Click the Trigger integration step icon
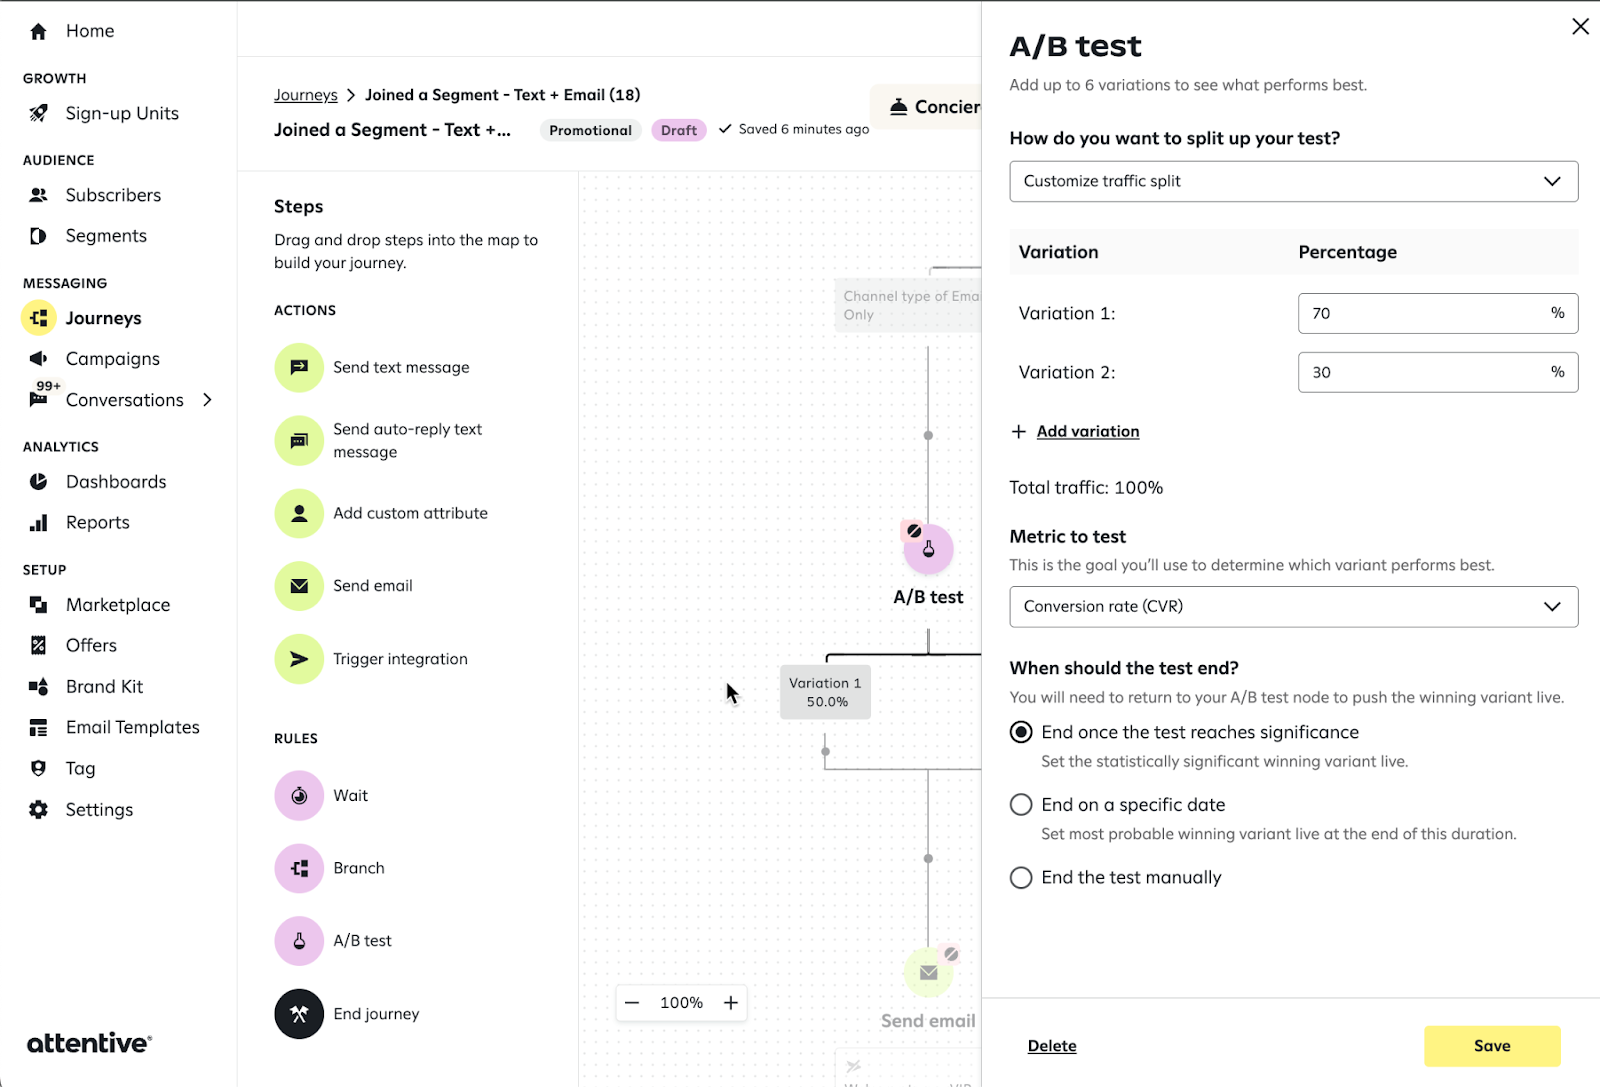The image size is (1600, 1087). (x=299, y=659)
